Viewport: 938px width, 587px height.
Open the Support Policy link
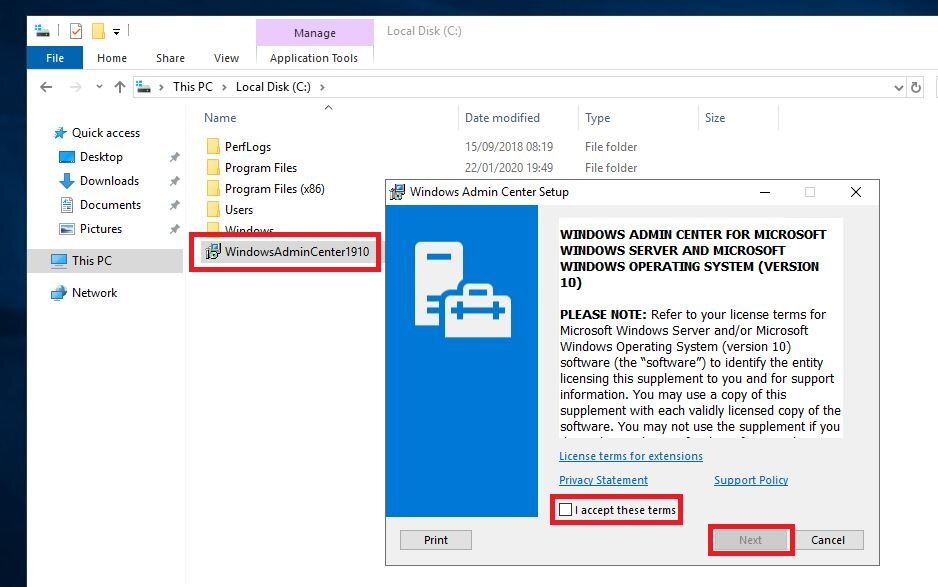point(751,480)
